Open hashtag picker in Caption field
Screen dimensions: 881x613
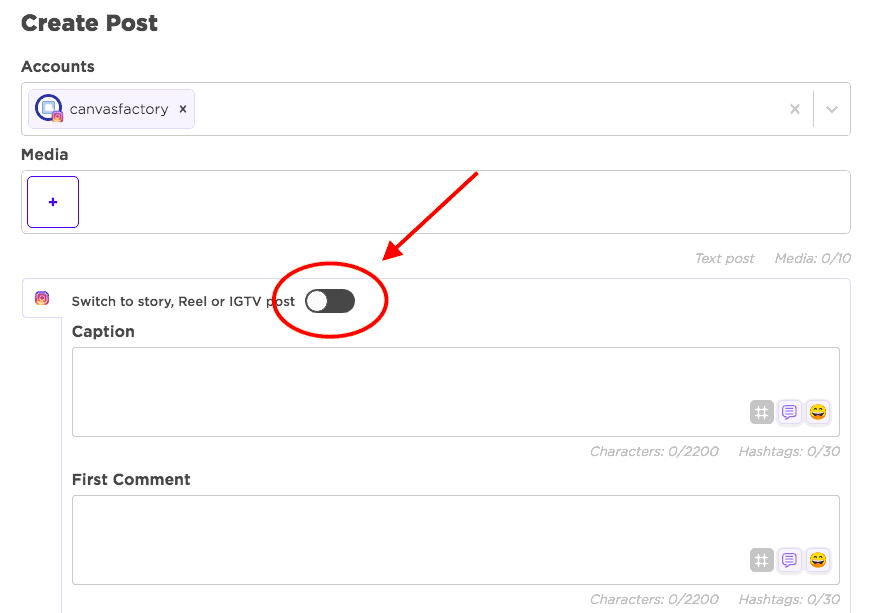tap(762, 412)
